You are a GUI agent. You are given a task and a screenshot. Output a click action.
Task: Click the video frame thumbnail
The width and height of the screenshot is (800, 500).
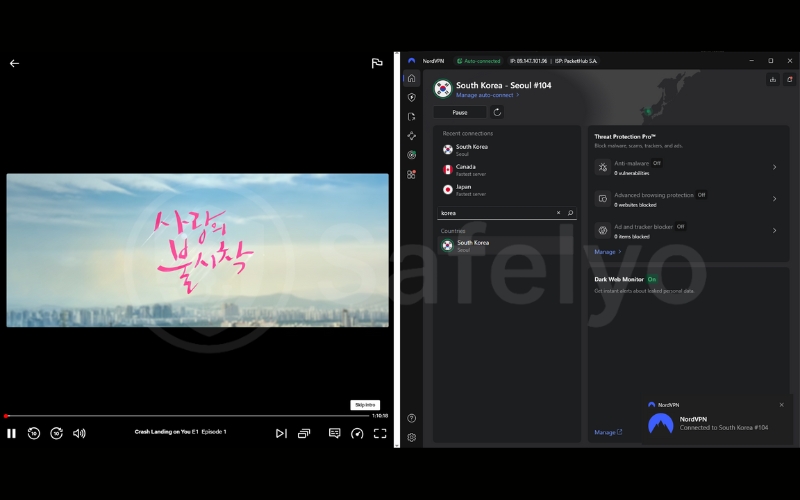coord(197,250)
